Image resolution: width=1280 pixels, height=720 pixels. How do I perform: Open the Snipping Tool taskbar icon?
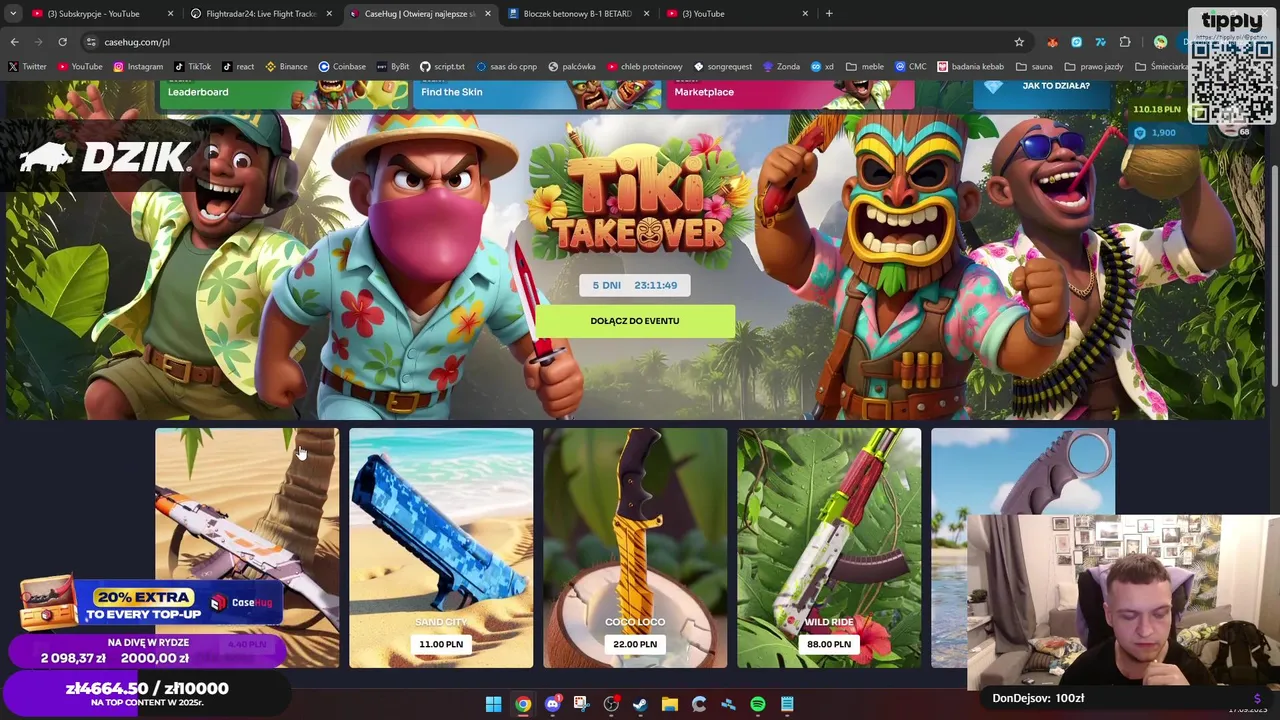pyautogui.click(x=581, y=704)
